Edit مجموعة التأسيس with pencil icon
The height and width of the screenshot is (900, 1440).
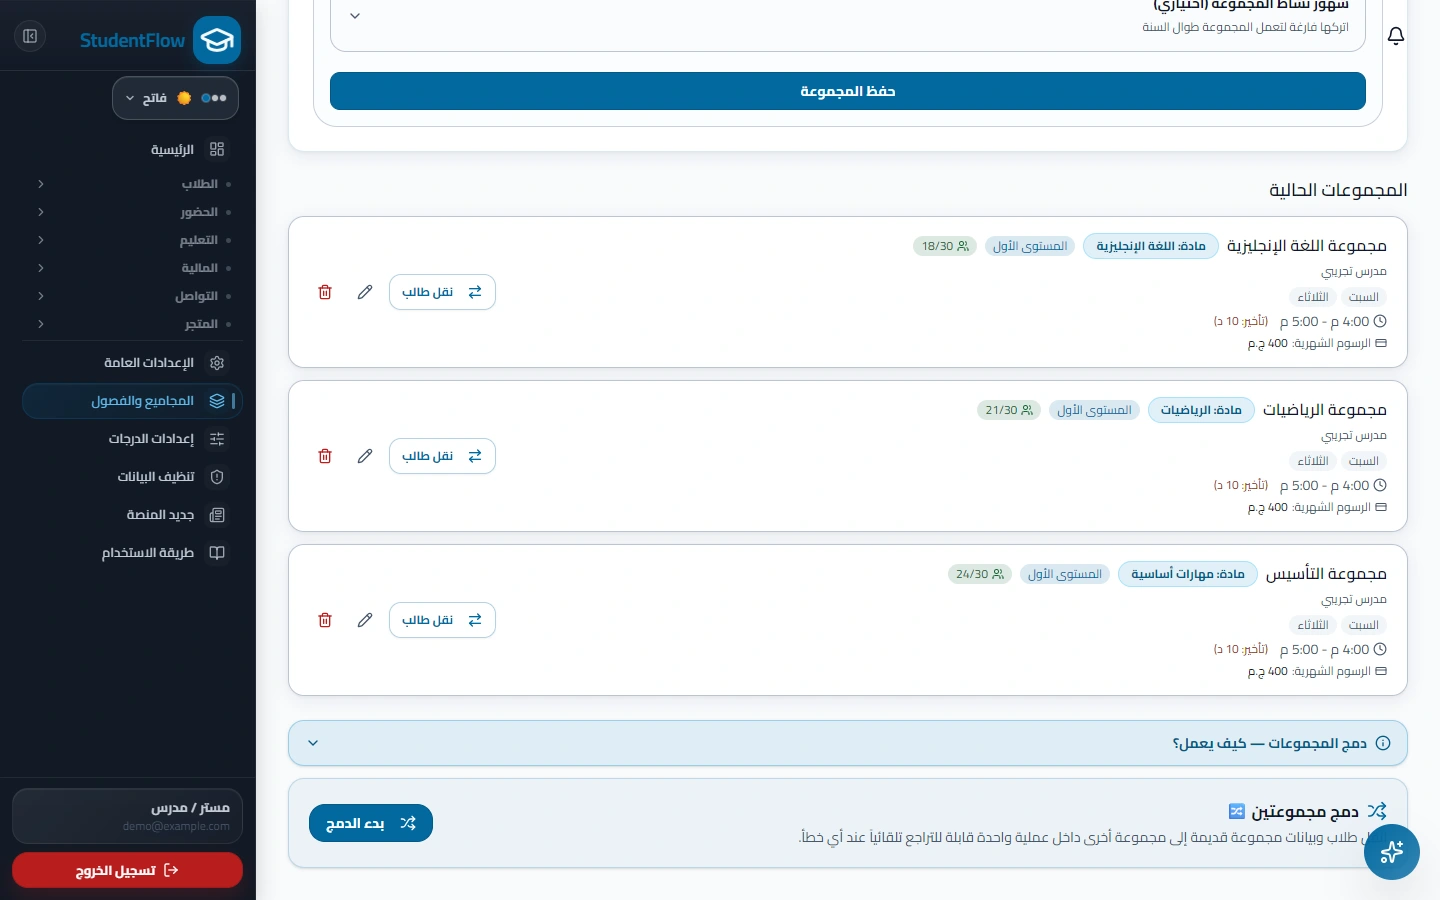365,620
